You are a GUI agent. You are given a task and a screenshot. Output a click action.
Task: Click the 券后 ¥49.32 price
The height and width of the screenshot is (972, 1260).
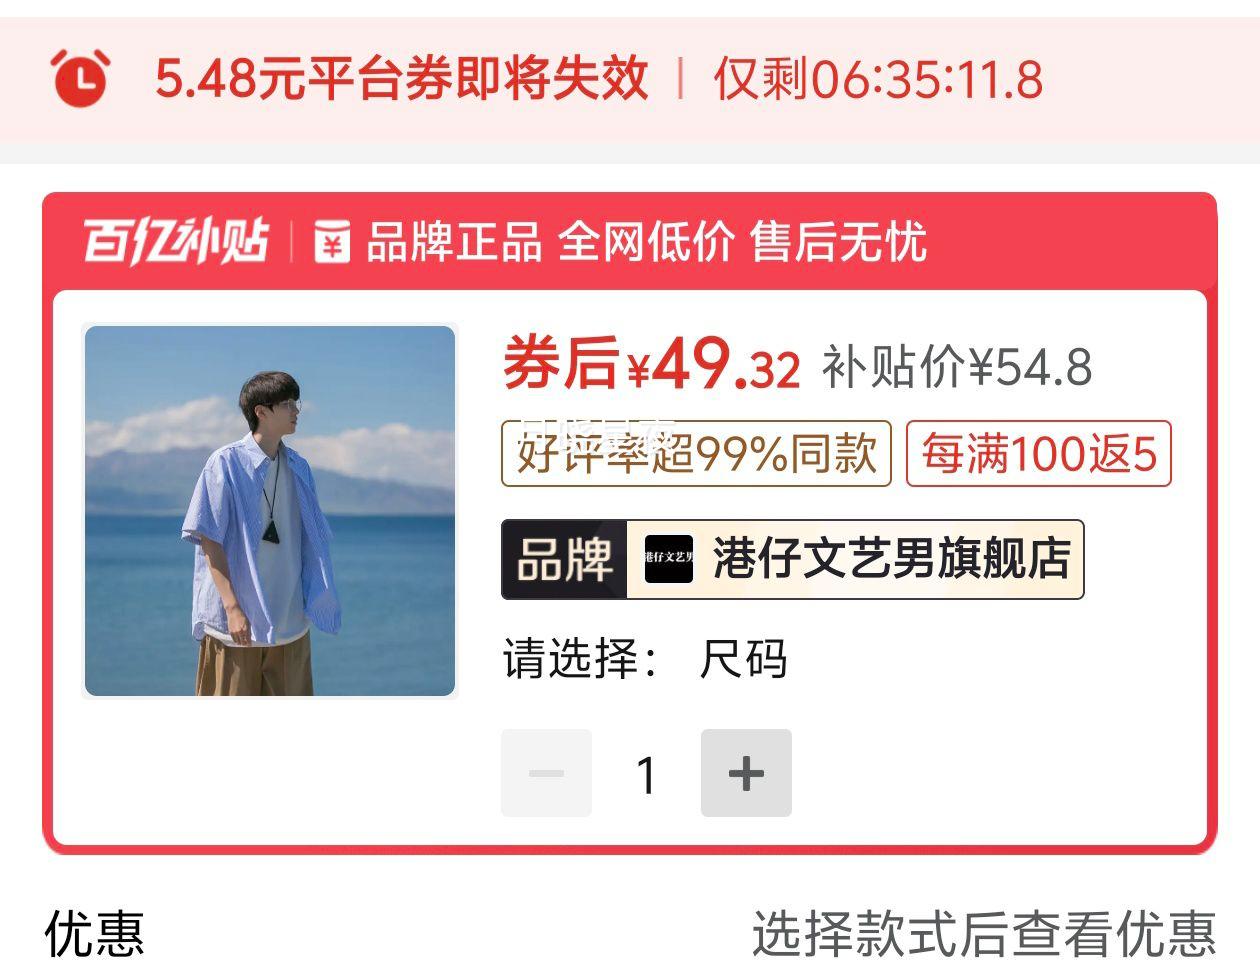651,365
